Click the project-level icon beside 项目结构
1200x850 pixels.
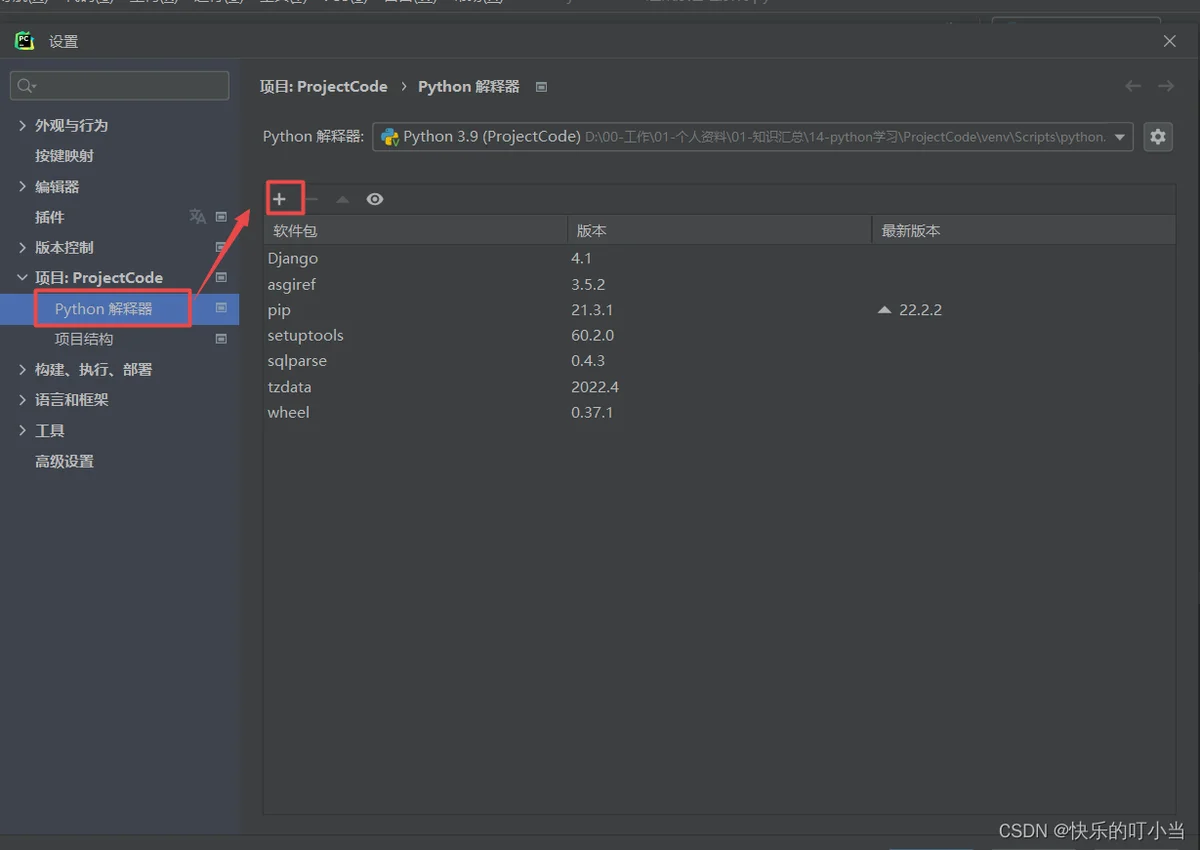click(x=221, y=339)
